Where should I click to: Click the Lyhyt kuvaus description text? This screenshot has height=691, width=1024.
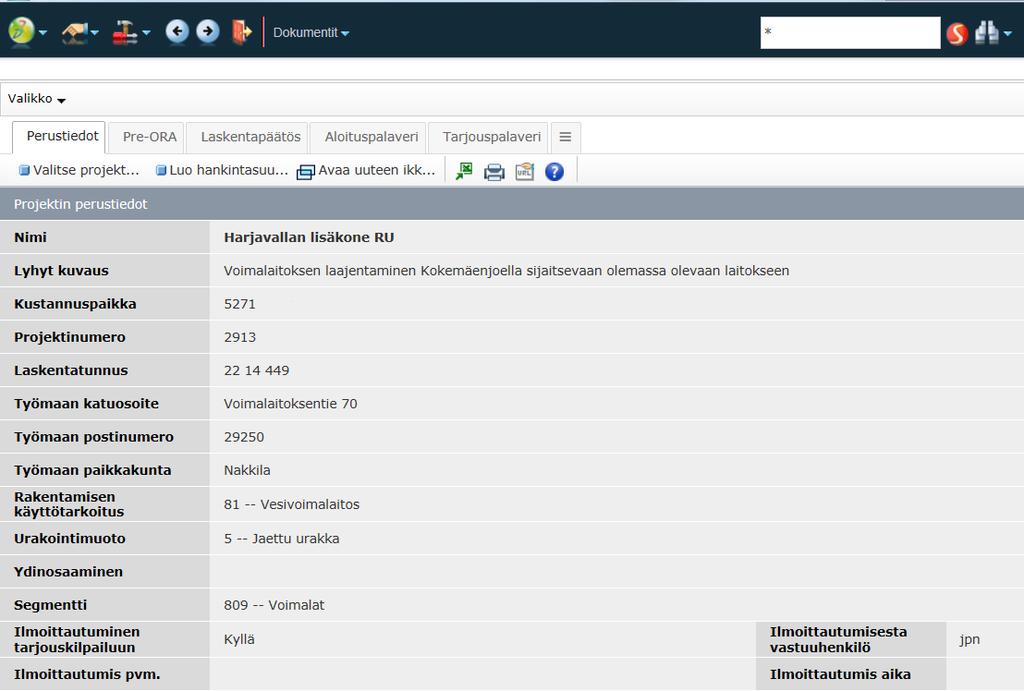(x=506, y=270)
